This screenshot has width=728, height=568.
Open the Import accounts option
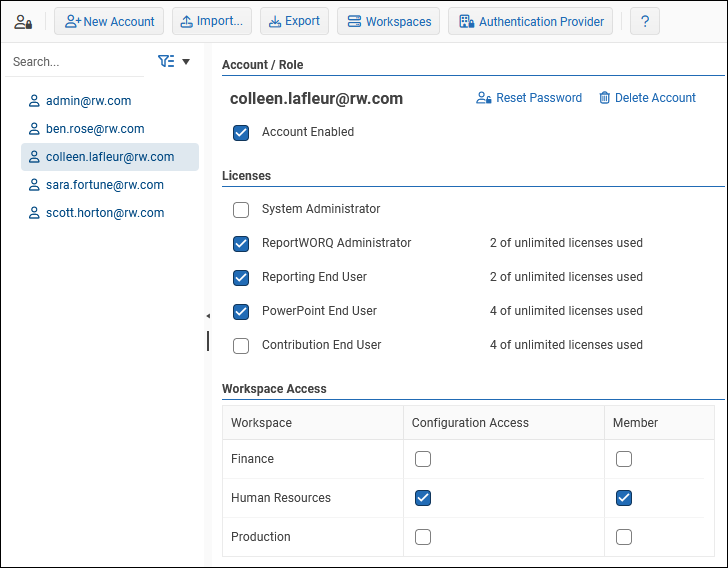pos(211,22)
